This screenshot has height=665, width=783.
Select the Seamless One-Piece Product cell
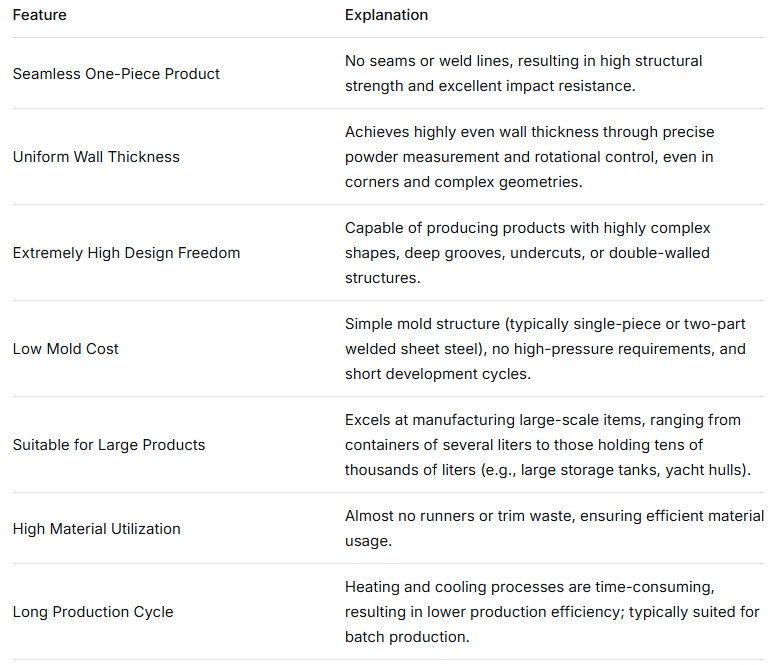pyautogui.click(x=116, y=74)
